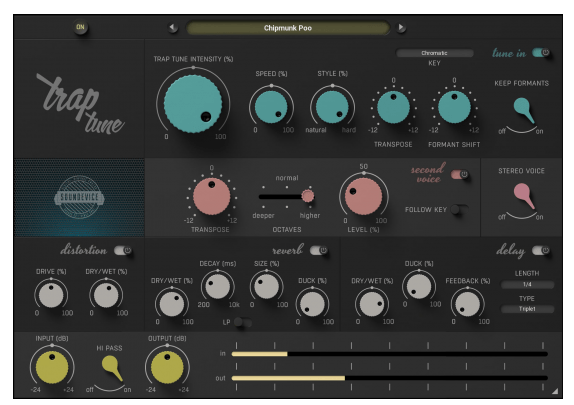
Task: Click the reverb Size knob
Action: pos(266,286)
